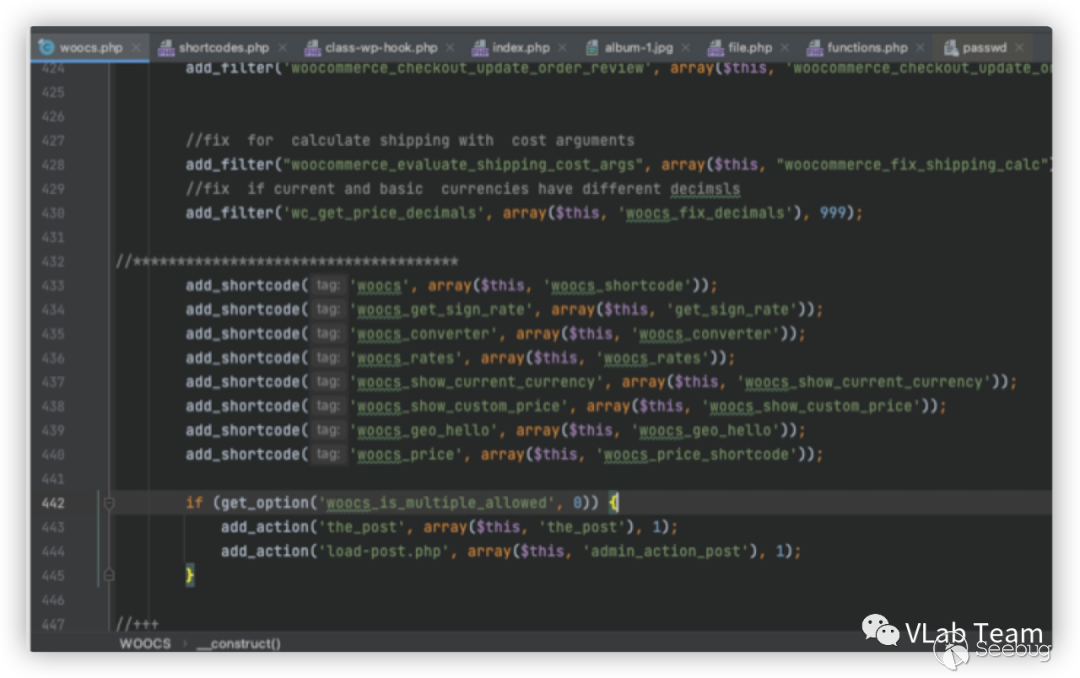The width and height of the screenshot is (1080, 678).
Task: Switch to the class-wp-hook.php tab
Action: coord(381,47)
